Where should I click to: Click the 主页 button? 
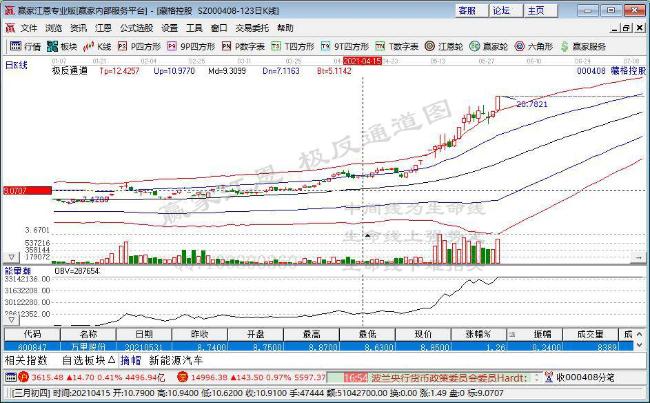click(541, 10)
